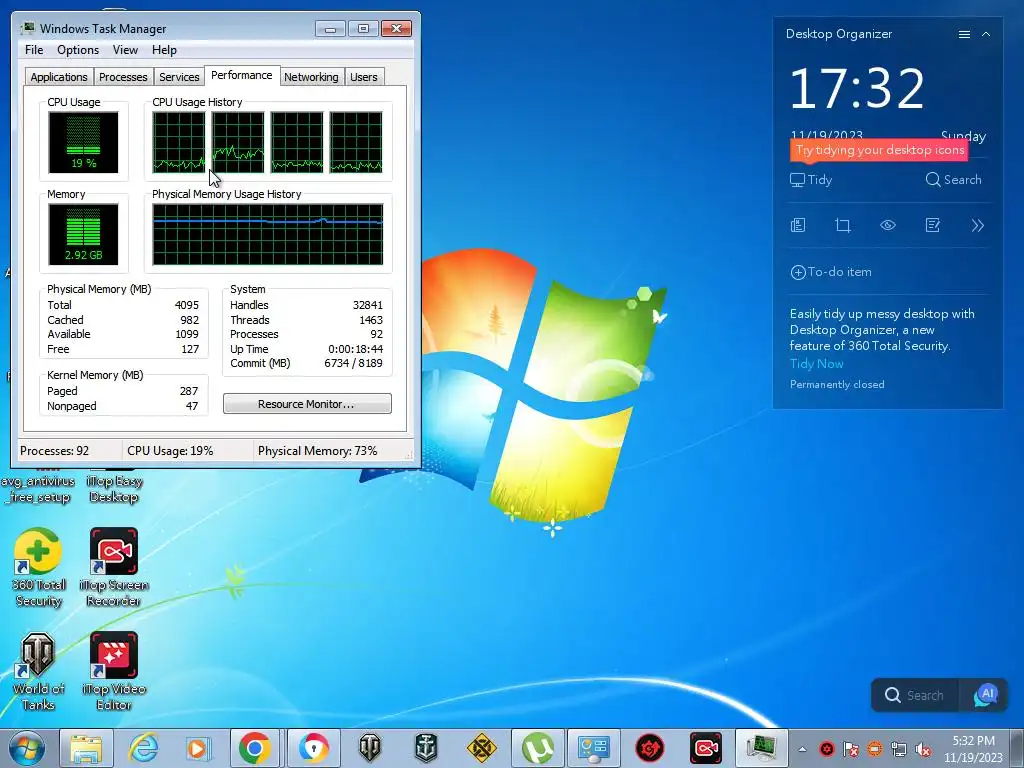Open the View menu in Task Manager
Image resolution: width=1024 pixels, height=768 pixels.
(125, 50)
